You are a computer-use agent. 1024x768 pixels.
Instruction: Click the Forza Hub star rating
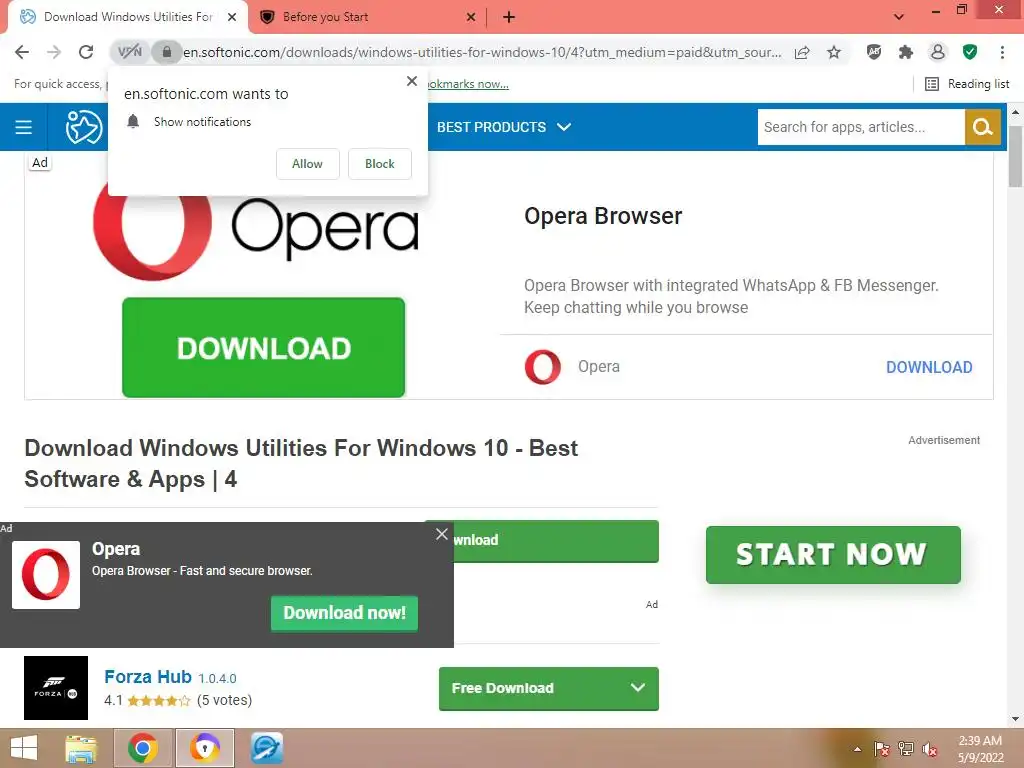(159, 701)
